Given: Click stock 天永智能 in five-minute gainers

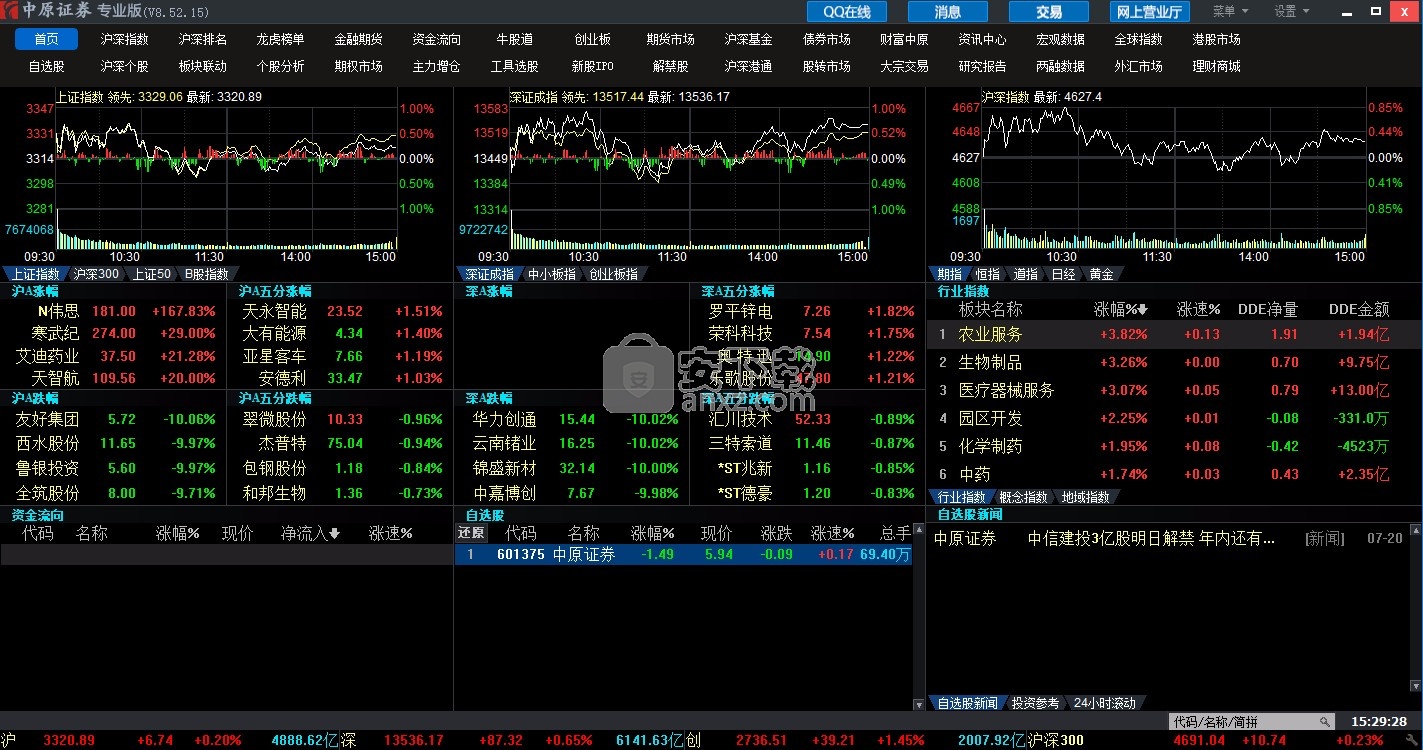Looking at the screenshot, I should click(274, 311).
